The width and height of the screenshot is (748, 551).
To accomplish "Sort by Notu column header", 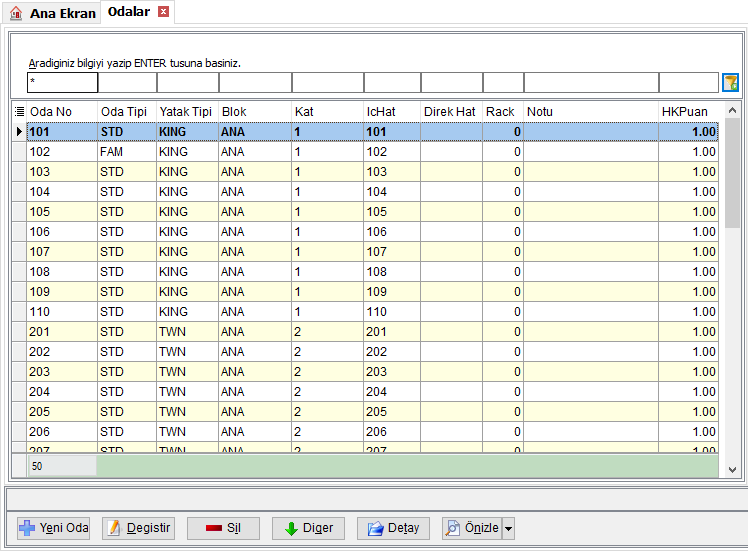I will (x=591, y=112).
